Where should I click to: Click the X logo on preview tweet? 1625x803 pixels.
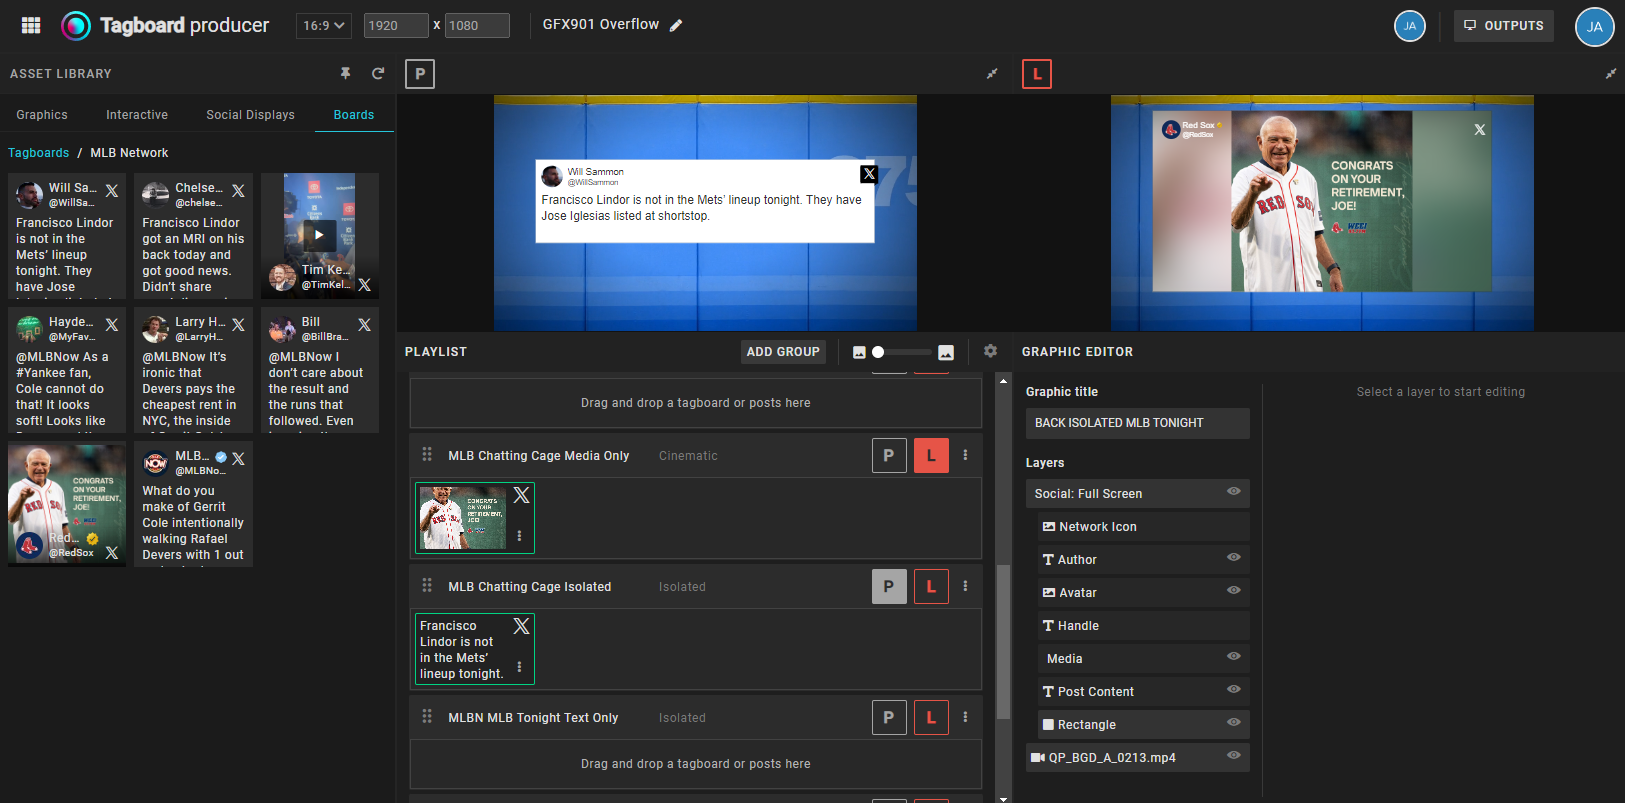pos(869,174)
